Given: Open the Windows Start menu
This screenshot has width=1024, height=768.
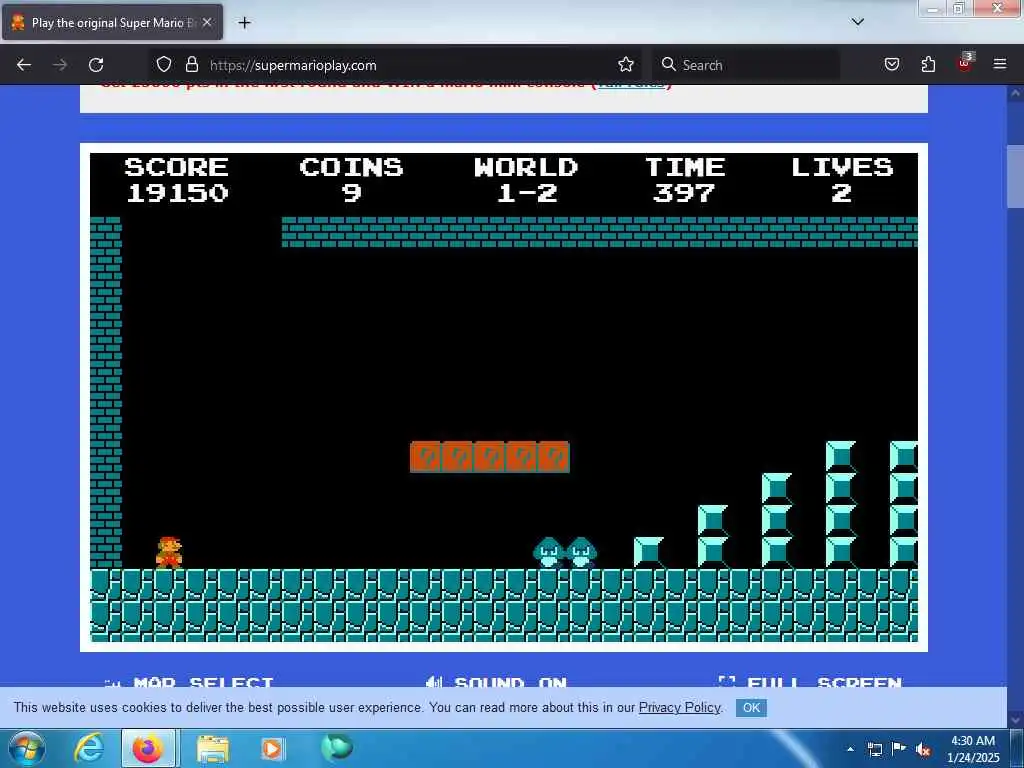Looking at the screenshot, I should click(27, 748).
